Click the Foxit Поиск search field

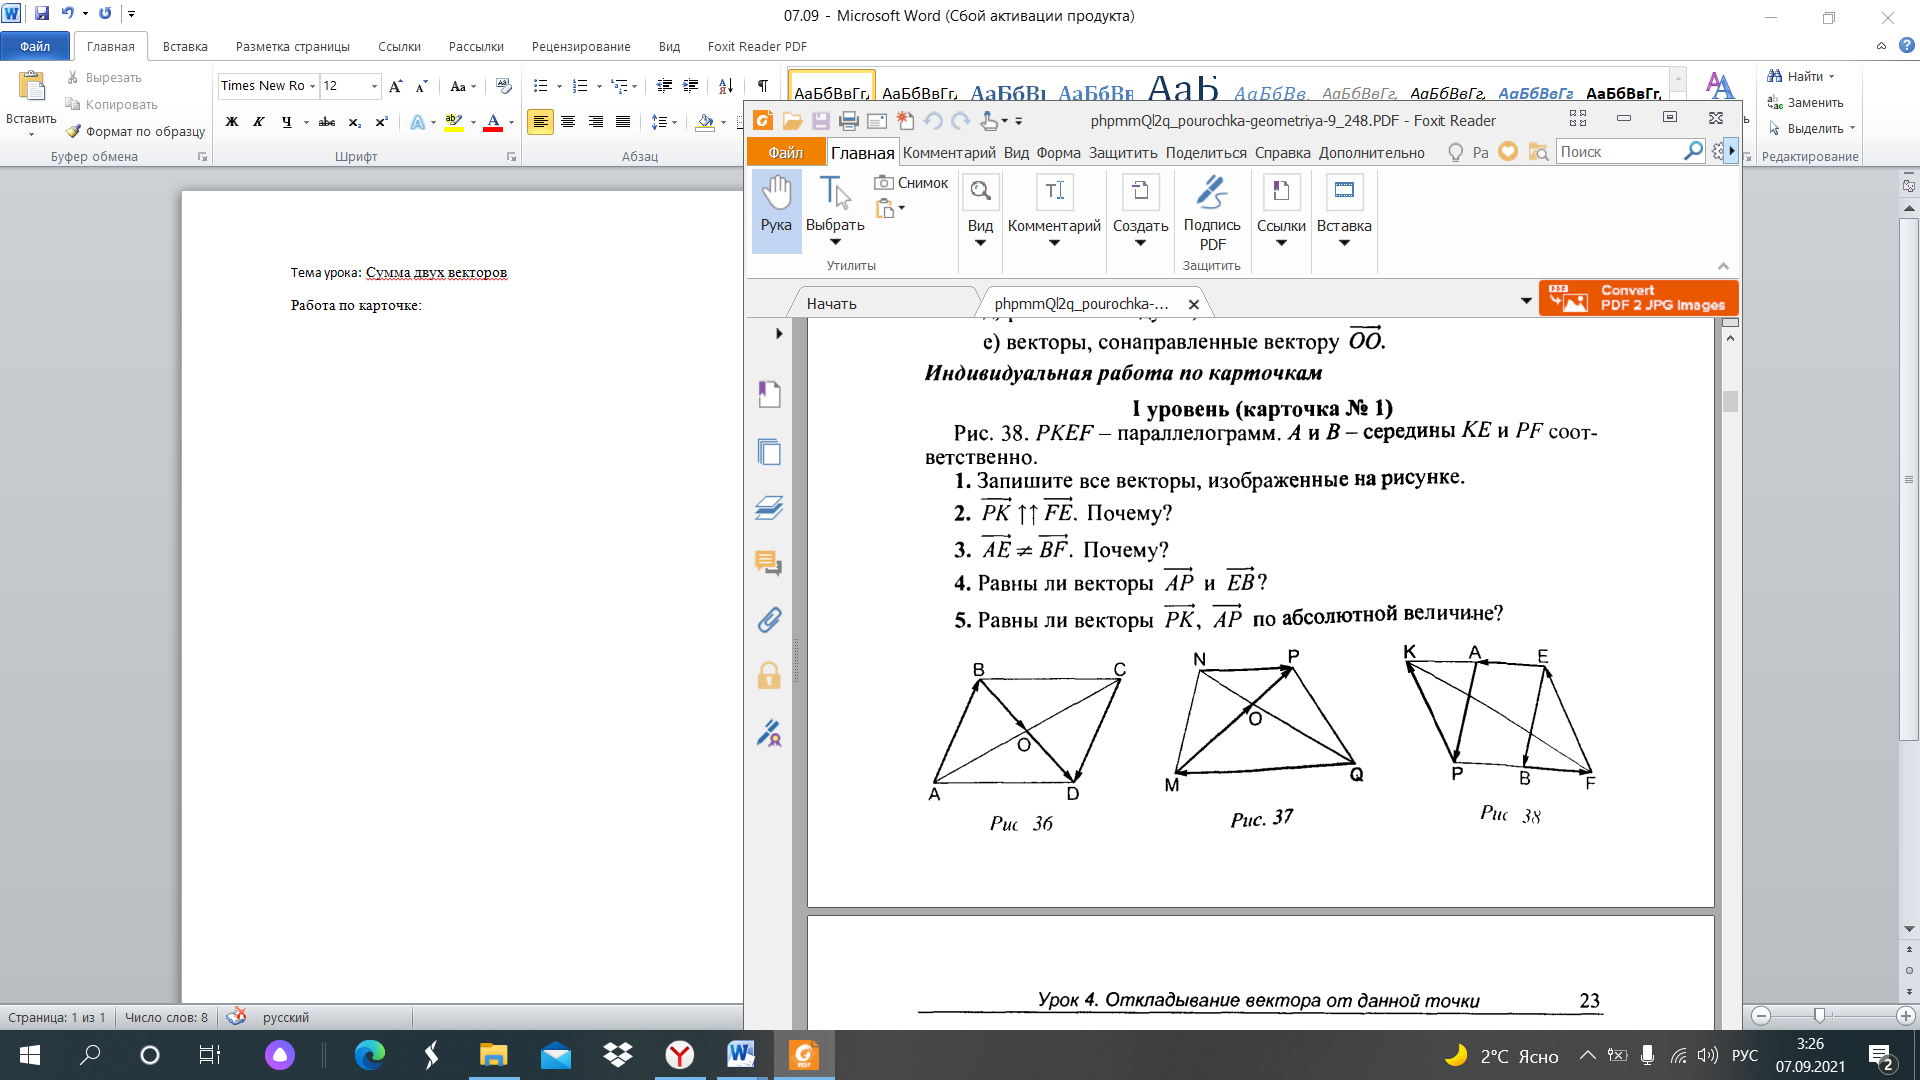(1620, 151)
